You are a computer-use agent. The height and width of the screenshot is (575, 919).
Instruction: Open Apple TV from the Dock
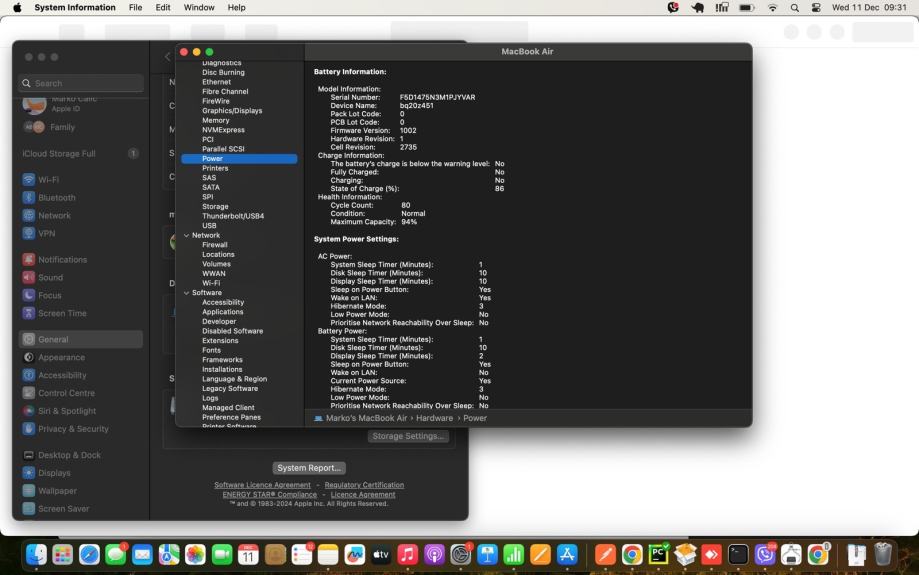pyautogui.click(x=381, y=554)
